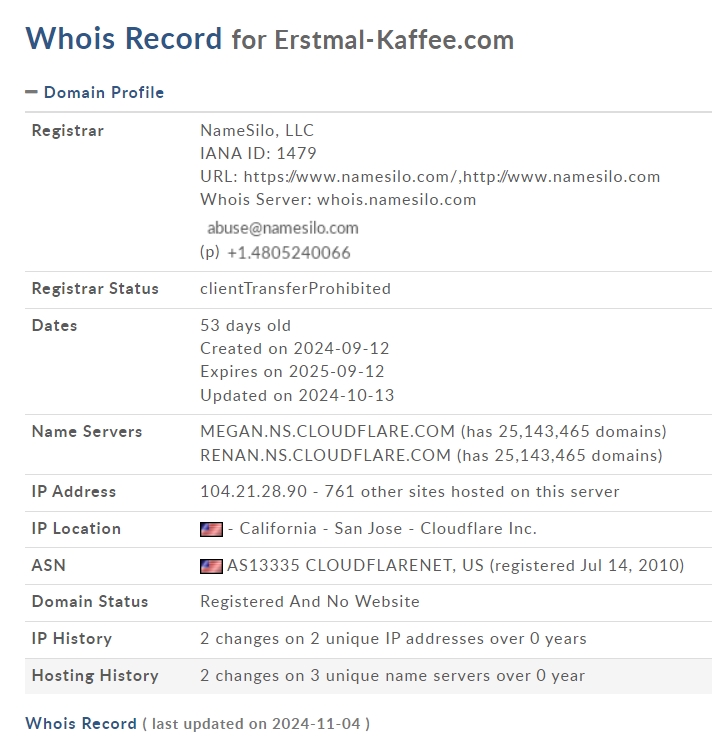
Task: Select MEGAN.NS.CLOUDFLARE.COM name server
Action: click(326, 432)
